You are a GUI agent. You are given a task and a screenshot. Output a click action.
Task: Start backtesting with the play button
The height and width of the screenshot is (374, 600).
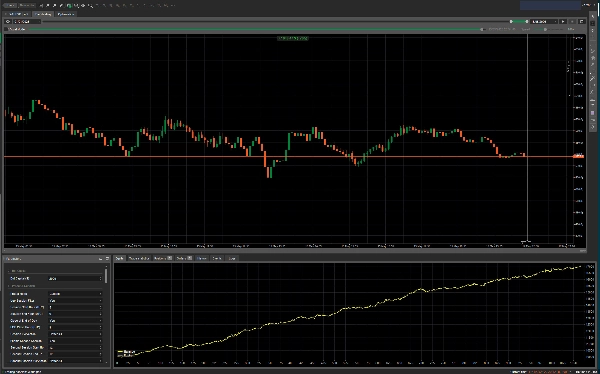[x=563, y=22]
